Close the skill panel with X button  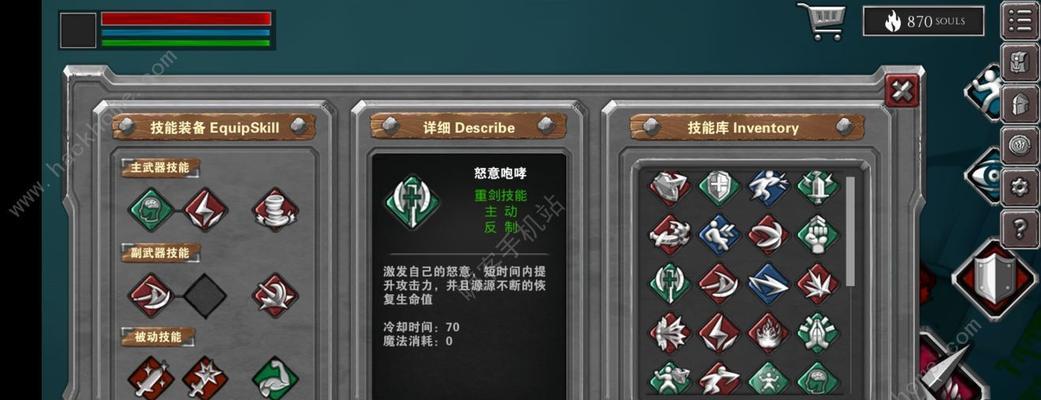pos(902,91)
